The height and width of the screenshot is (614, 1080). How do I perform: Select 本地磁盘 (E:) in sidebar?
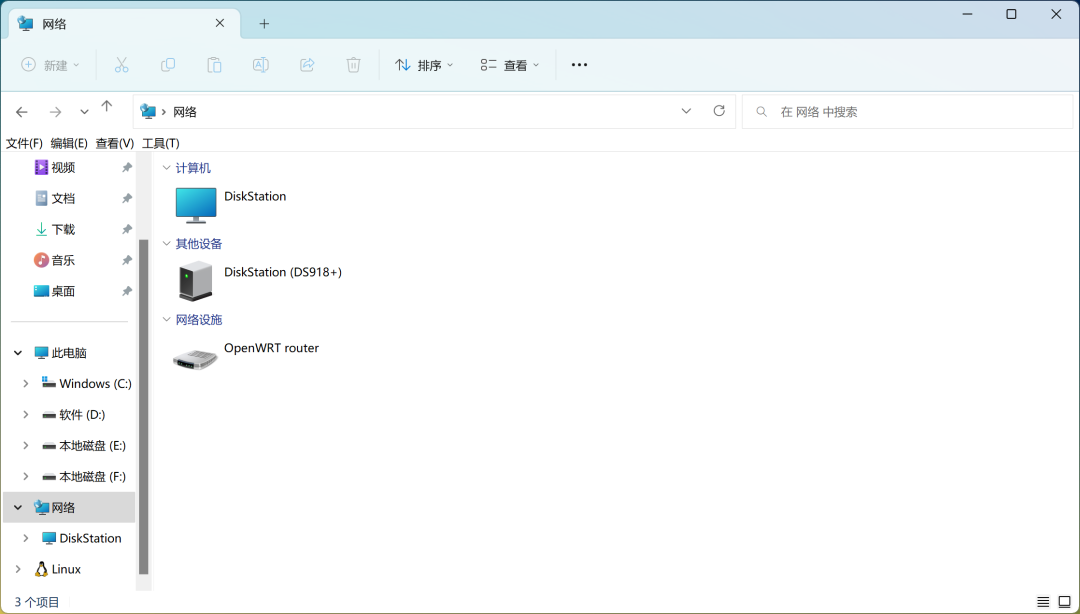click(x=84, y=446)
